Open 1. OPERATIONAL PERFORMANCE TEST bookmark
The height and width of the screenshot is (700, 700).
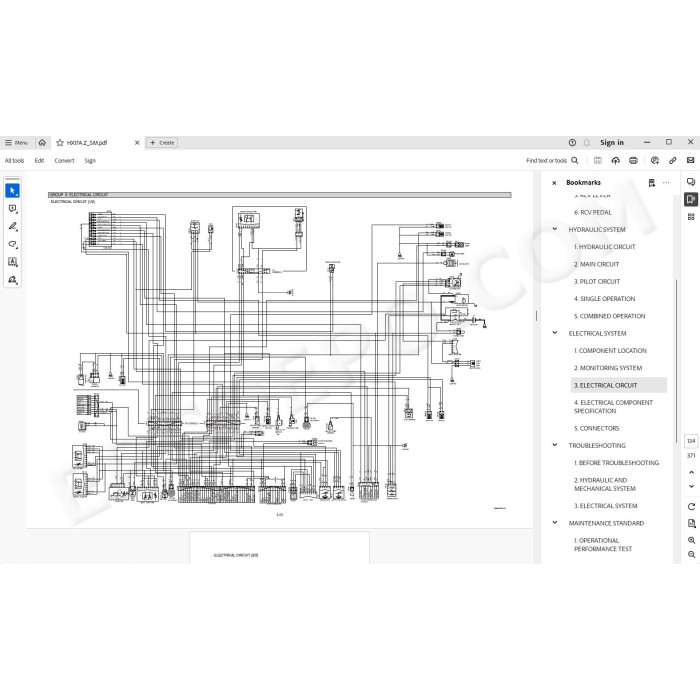pyautogui.click(x=603, y=545)
